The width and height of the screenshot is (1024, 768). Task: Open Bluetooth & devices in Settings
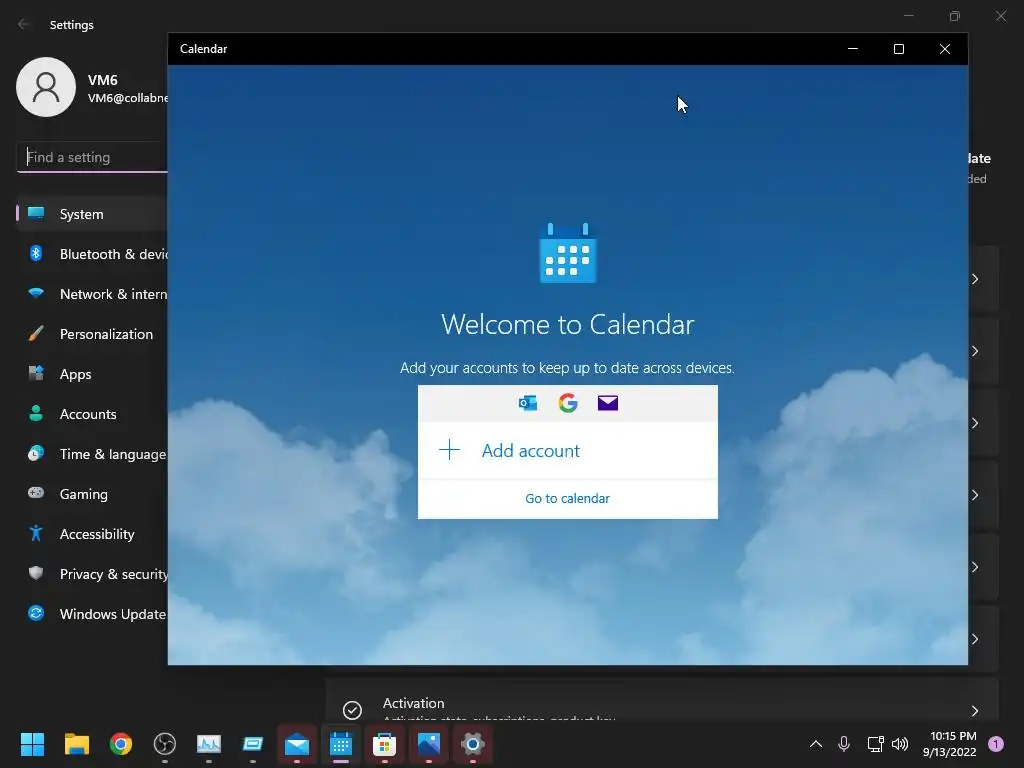tap(92, 254)
